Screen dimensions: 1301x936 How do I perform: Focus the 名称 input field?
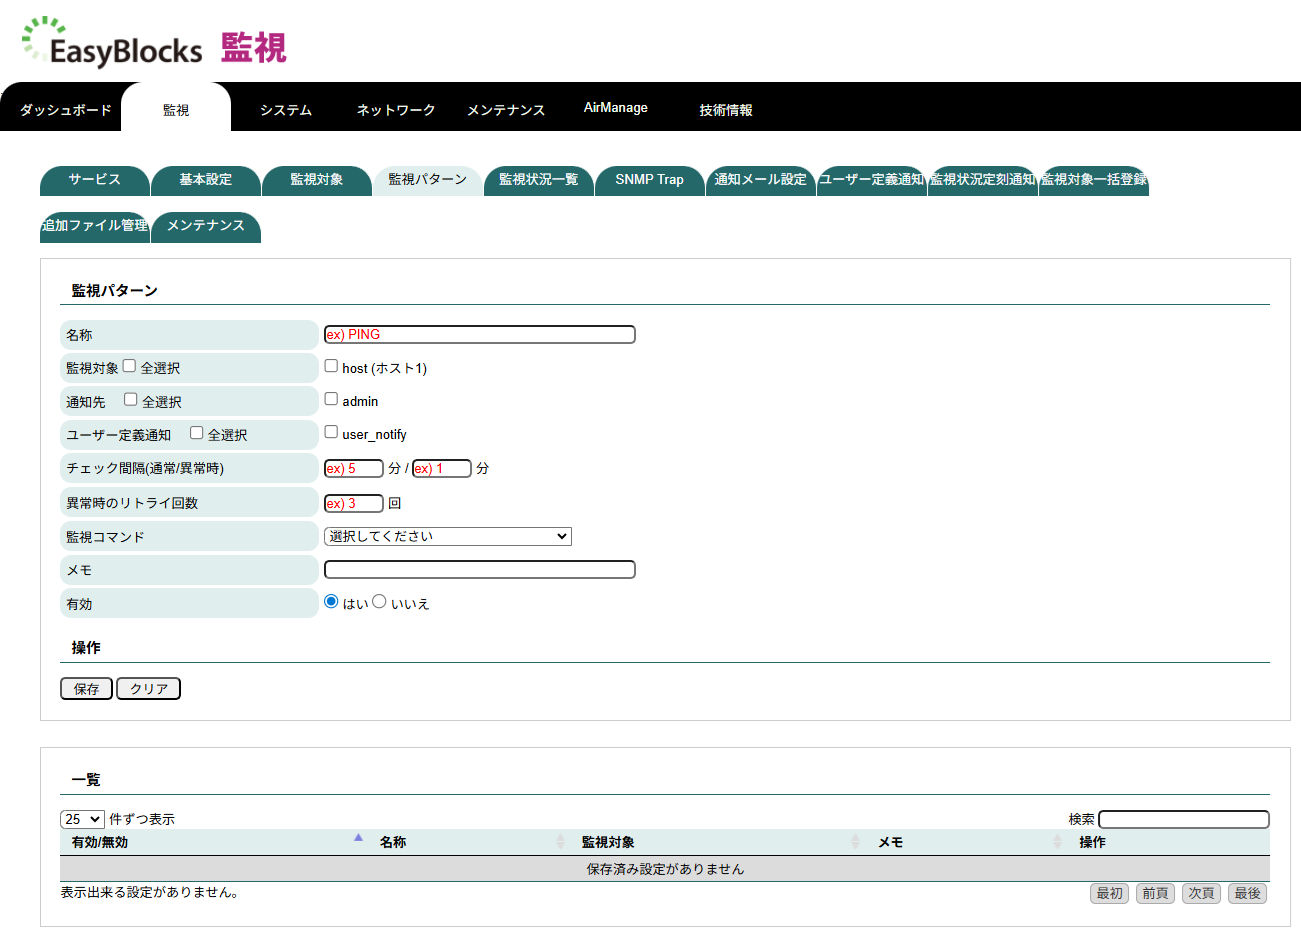pyautogui.click(x=480, y=335)
